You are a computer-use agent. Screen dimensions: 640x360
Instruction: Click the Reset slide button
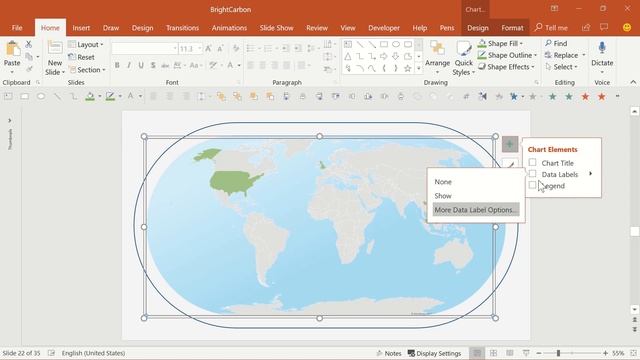click(81, 57)
